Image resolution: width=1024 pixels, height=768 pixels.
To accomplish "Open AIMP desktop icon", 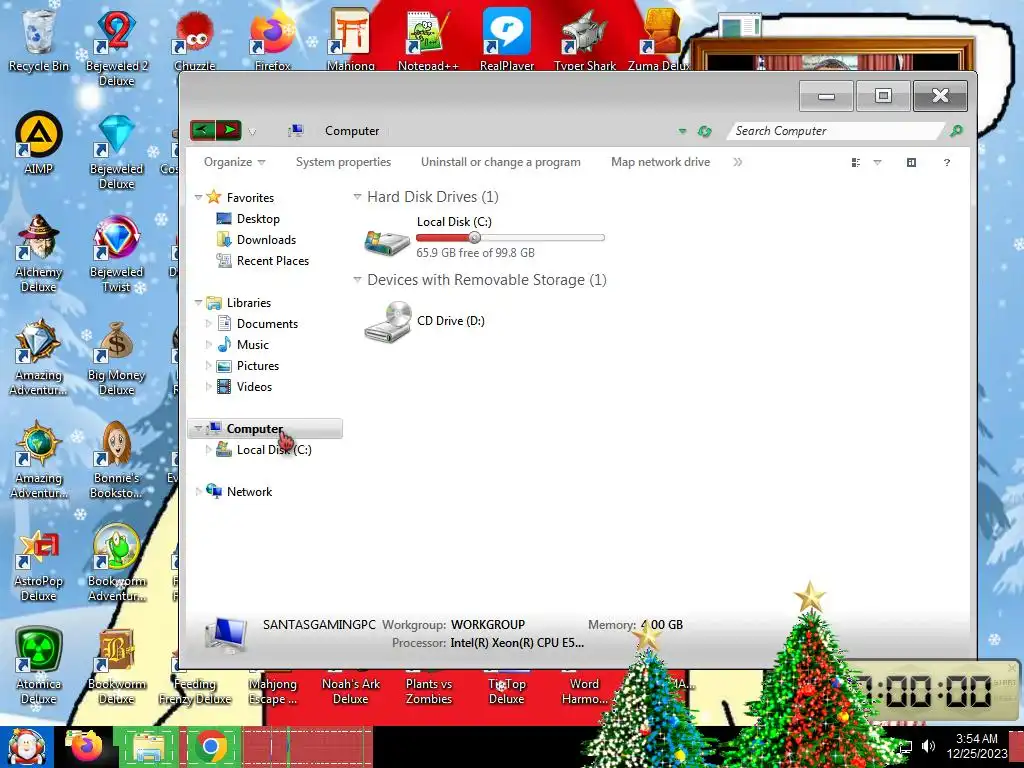I will (38, 142).
